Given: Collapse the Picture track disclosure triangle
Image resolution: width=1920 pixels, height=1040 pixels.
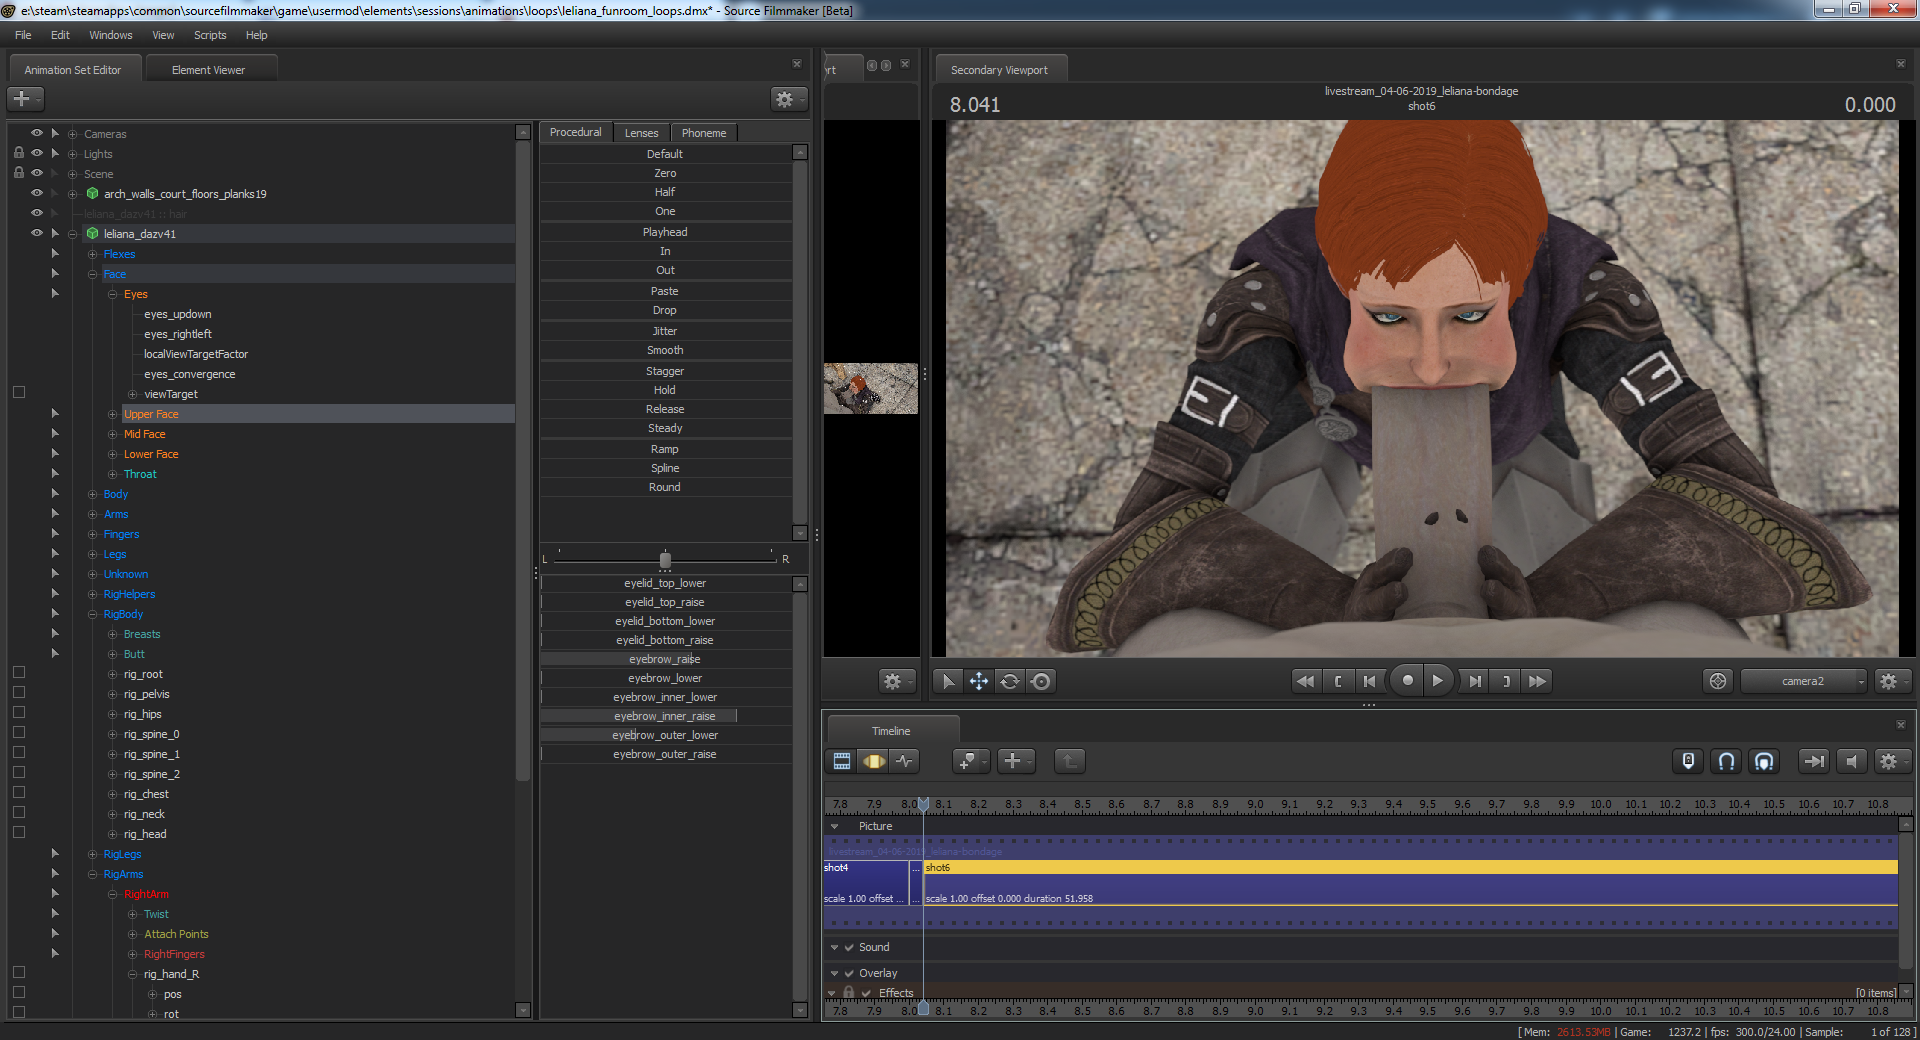Looking at the screenshot, I should pos(834,827).
